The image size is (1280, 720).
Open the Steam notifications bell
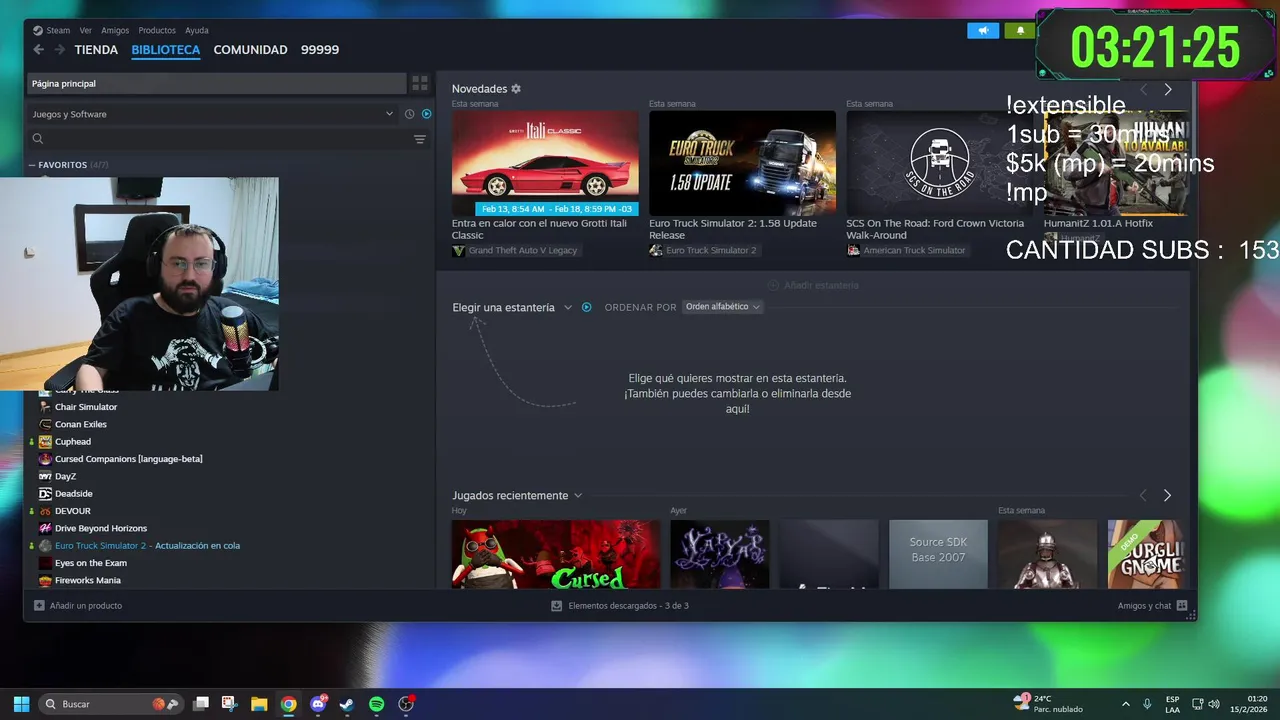click(x=1020, y=30)
